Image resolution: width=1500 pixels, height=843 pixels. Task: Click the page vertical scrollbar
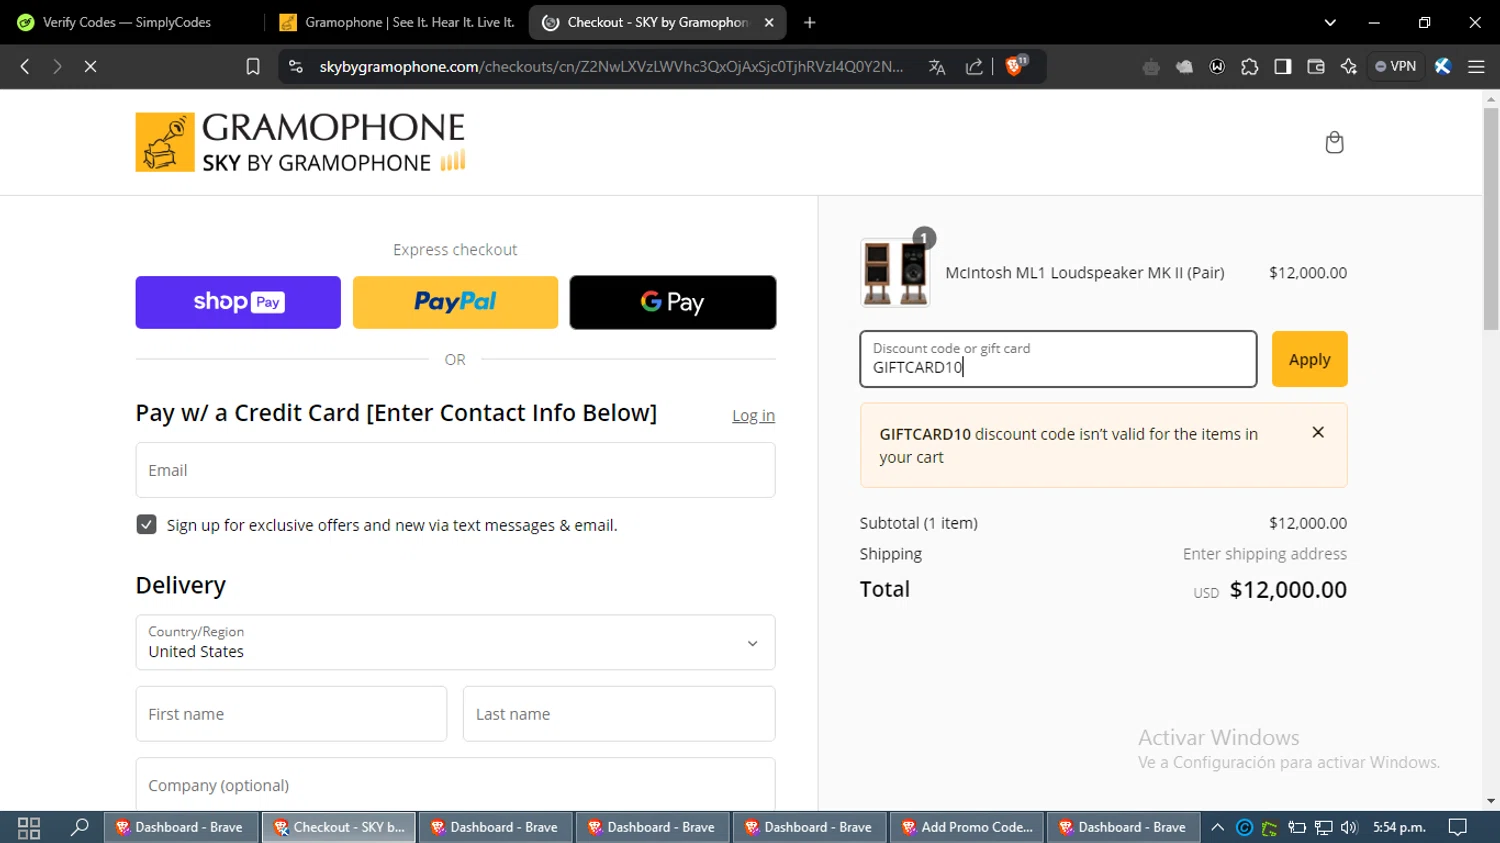(x=1491, y=220)
